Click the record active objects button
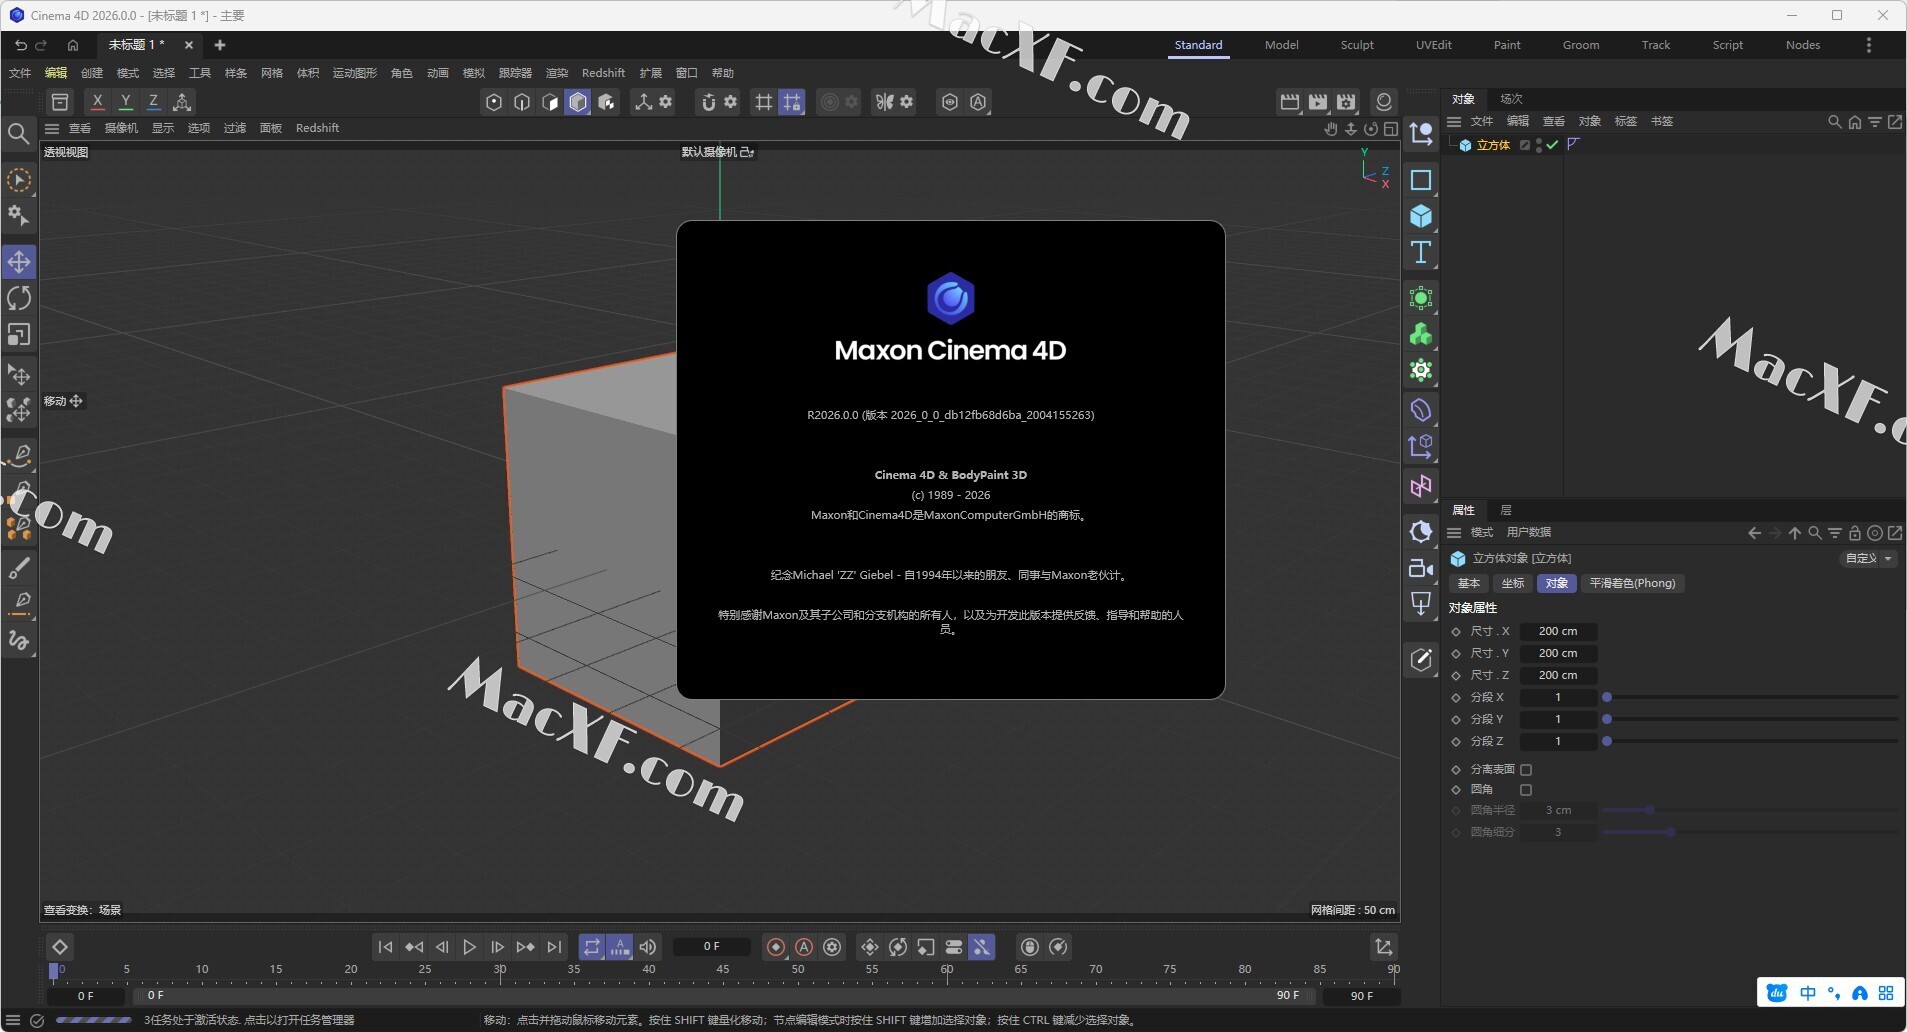The image size is (1907, 1032). click(776, 947)
